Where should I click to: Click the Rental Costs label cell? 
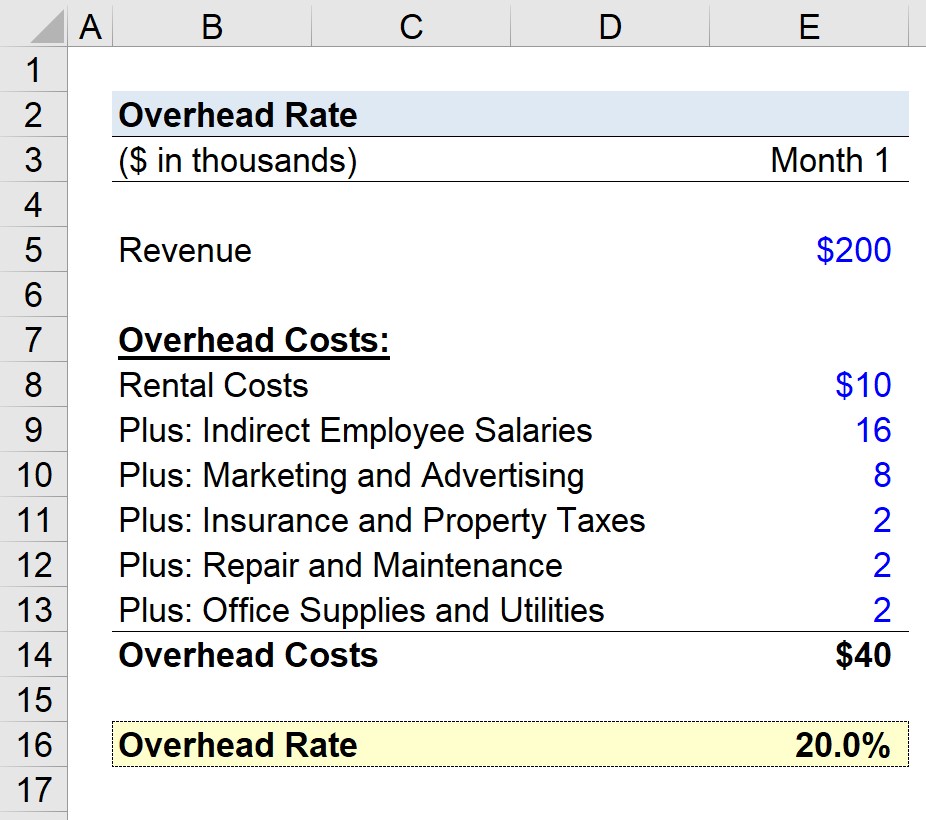pos(212,385)
